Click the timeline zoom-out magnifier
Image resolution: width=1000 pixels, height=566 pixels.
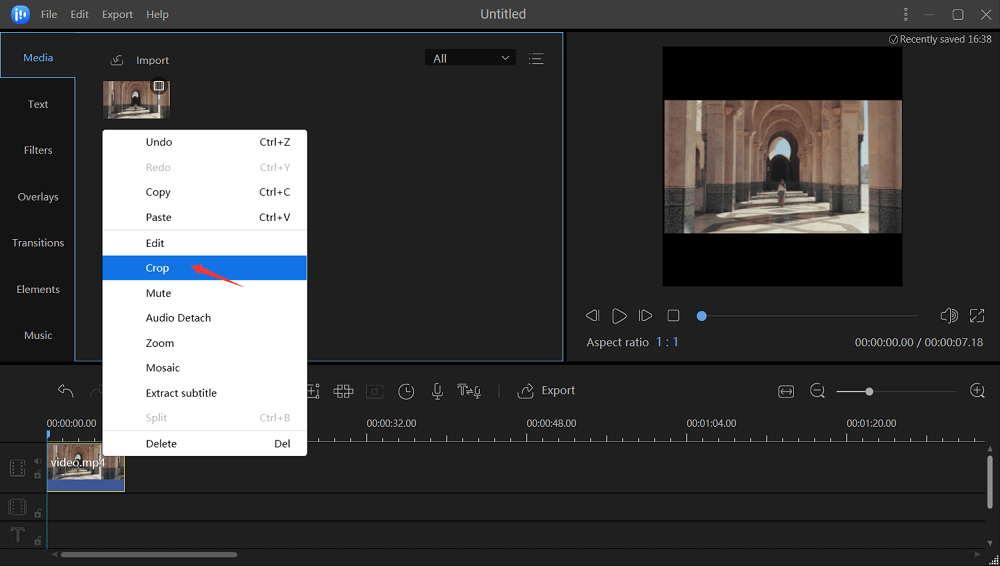pos(817,391)
